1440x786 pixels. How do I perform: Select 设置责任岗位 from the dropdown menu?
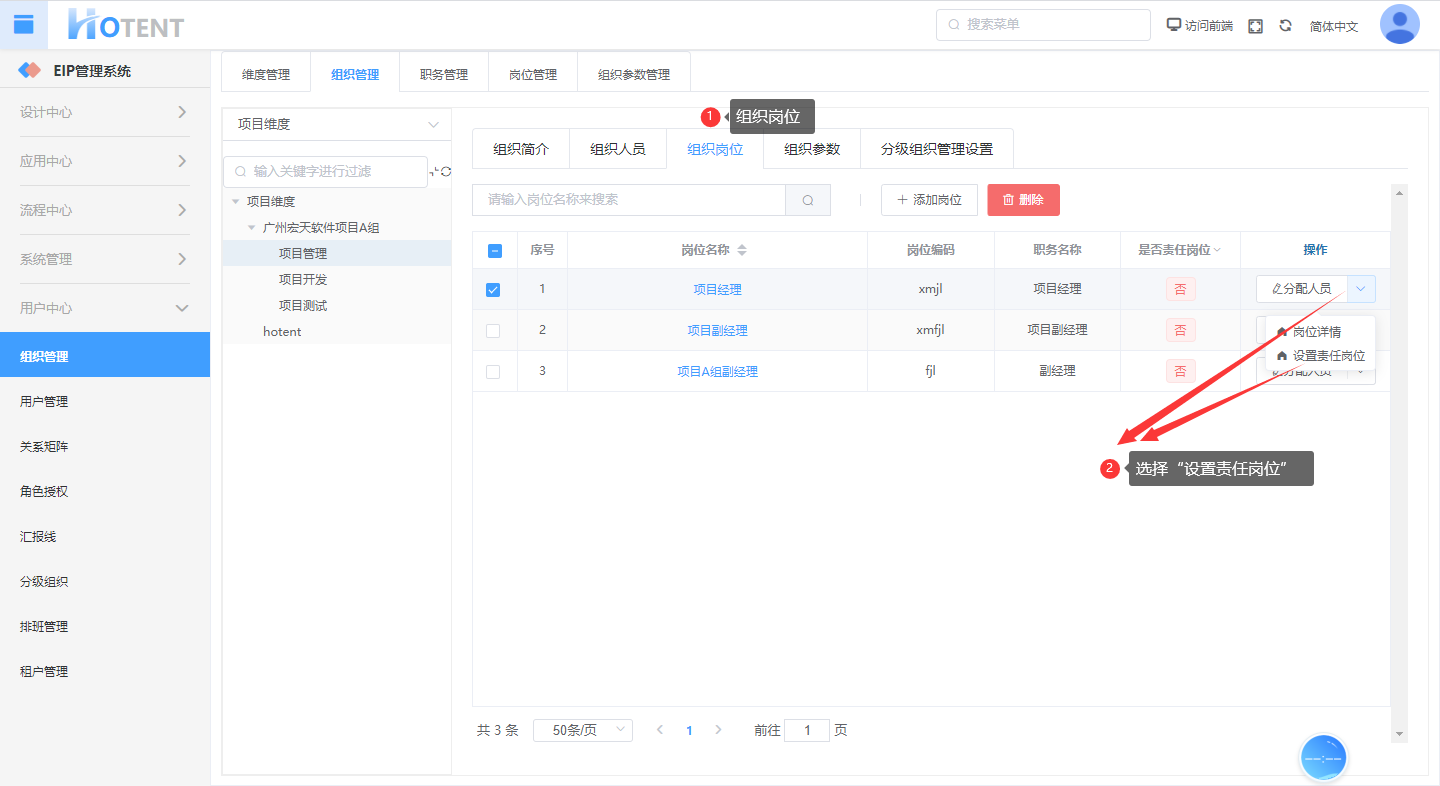pyautogui.click(x=1327, y=356)
